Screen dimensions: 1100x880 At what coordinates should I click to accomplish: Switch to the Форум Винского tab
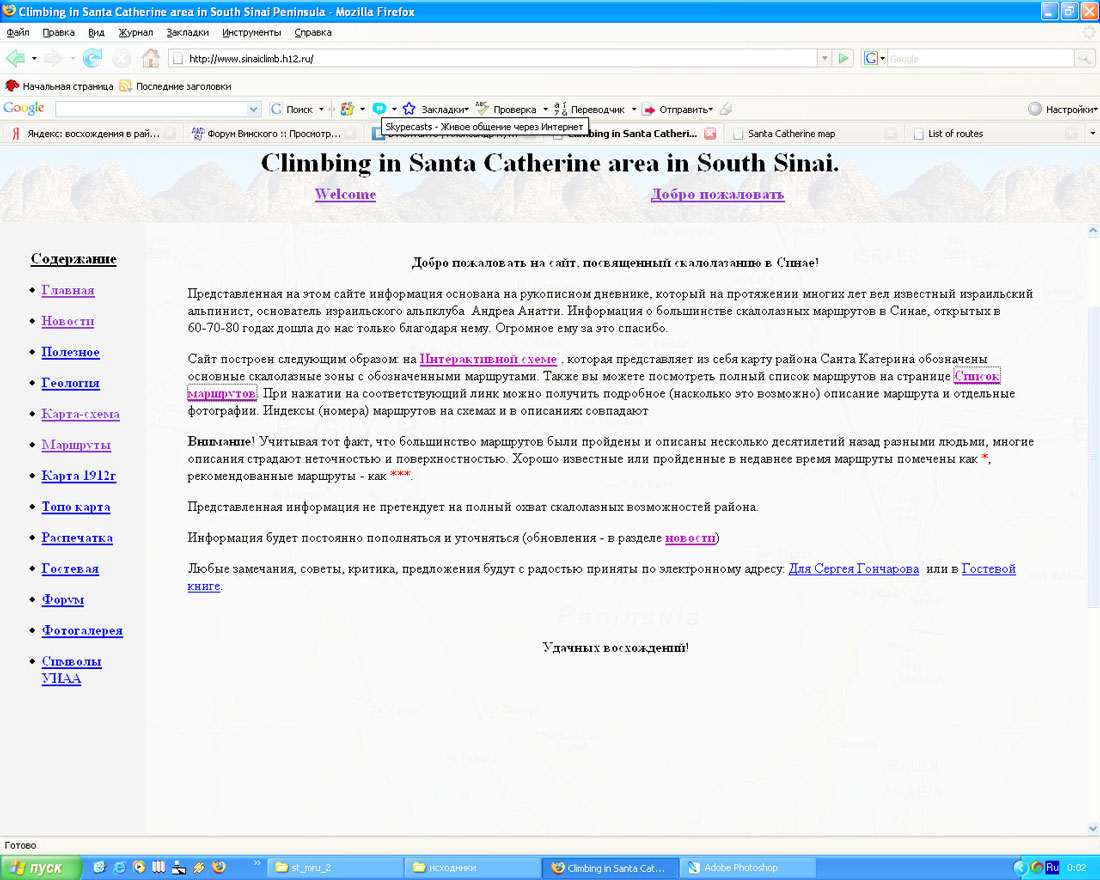pos(274,133)
